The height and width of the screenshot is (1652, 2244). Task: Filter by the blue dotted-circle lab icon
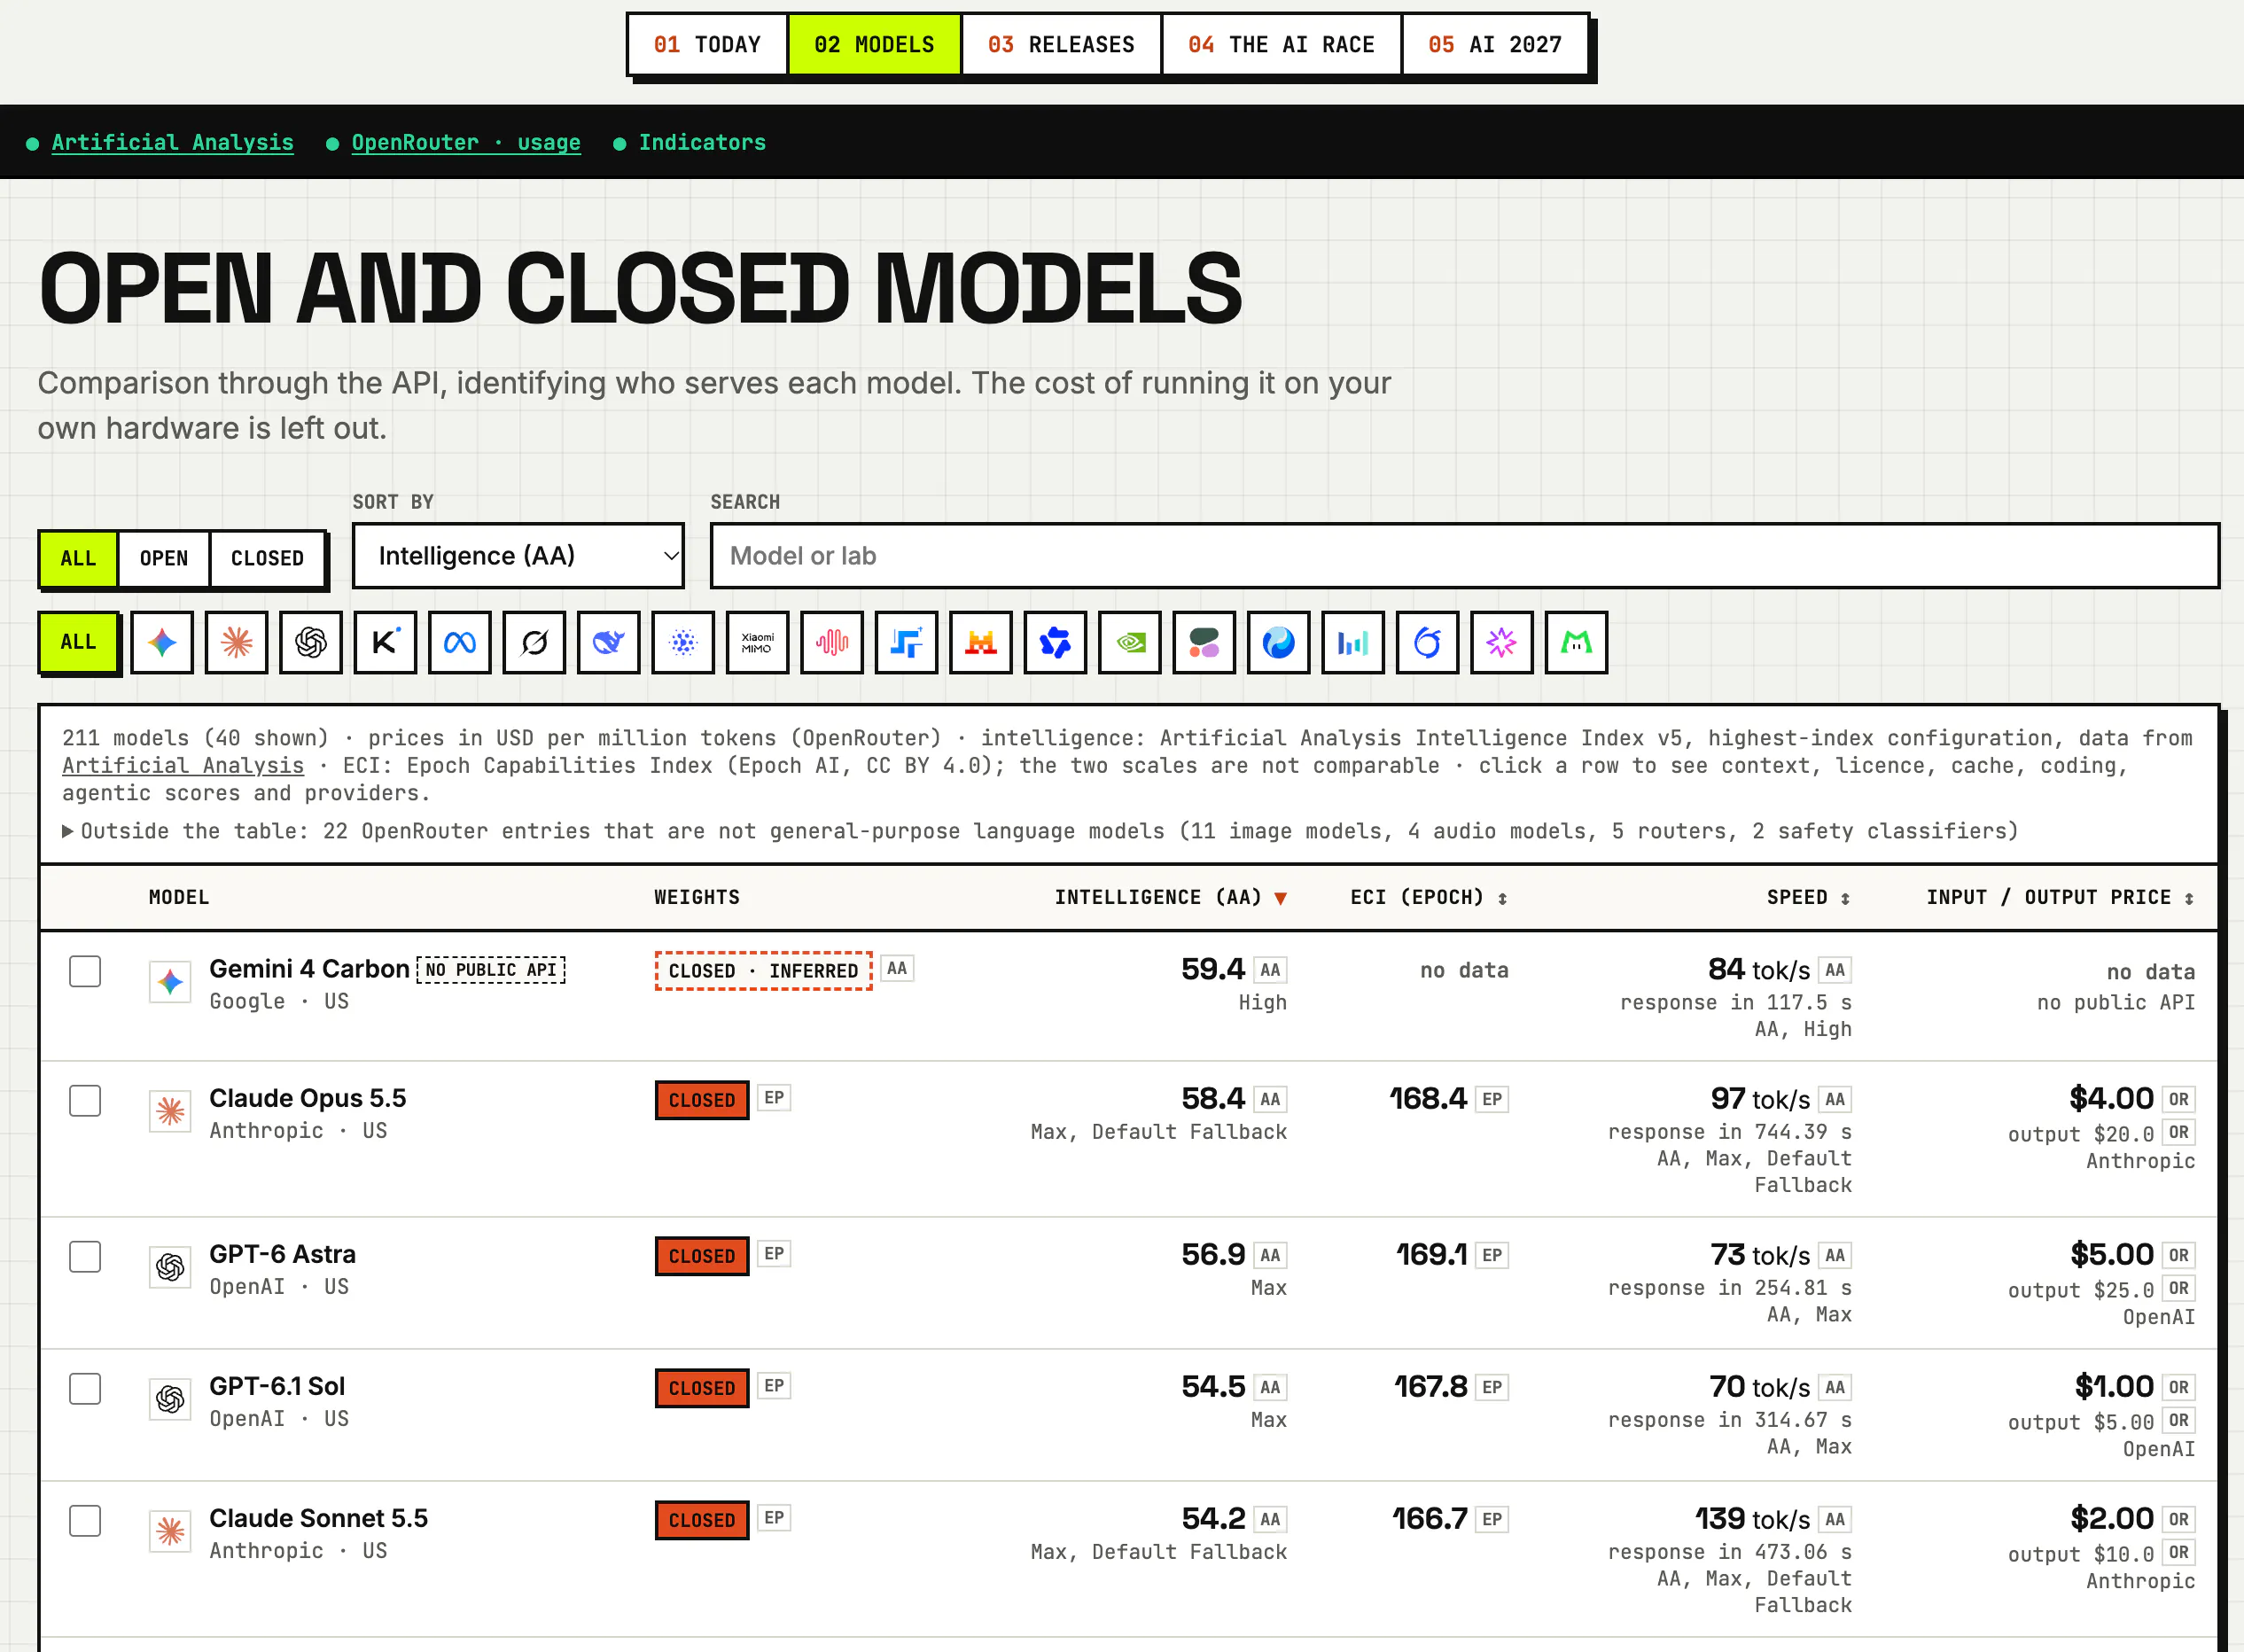coord(683,642)
